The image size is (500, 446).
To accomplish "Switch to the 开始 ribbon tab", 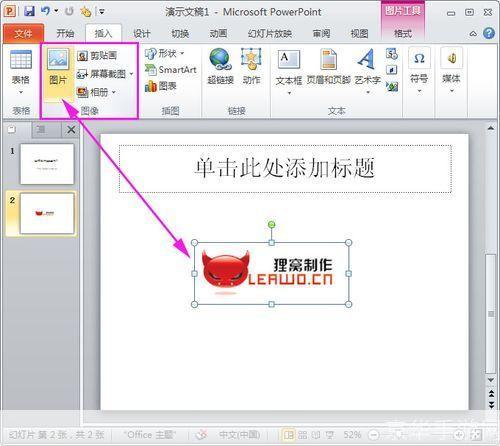I will [x=65, y=33].
